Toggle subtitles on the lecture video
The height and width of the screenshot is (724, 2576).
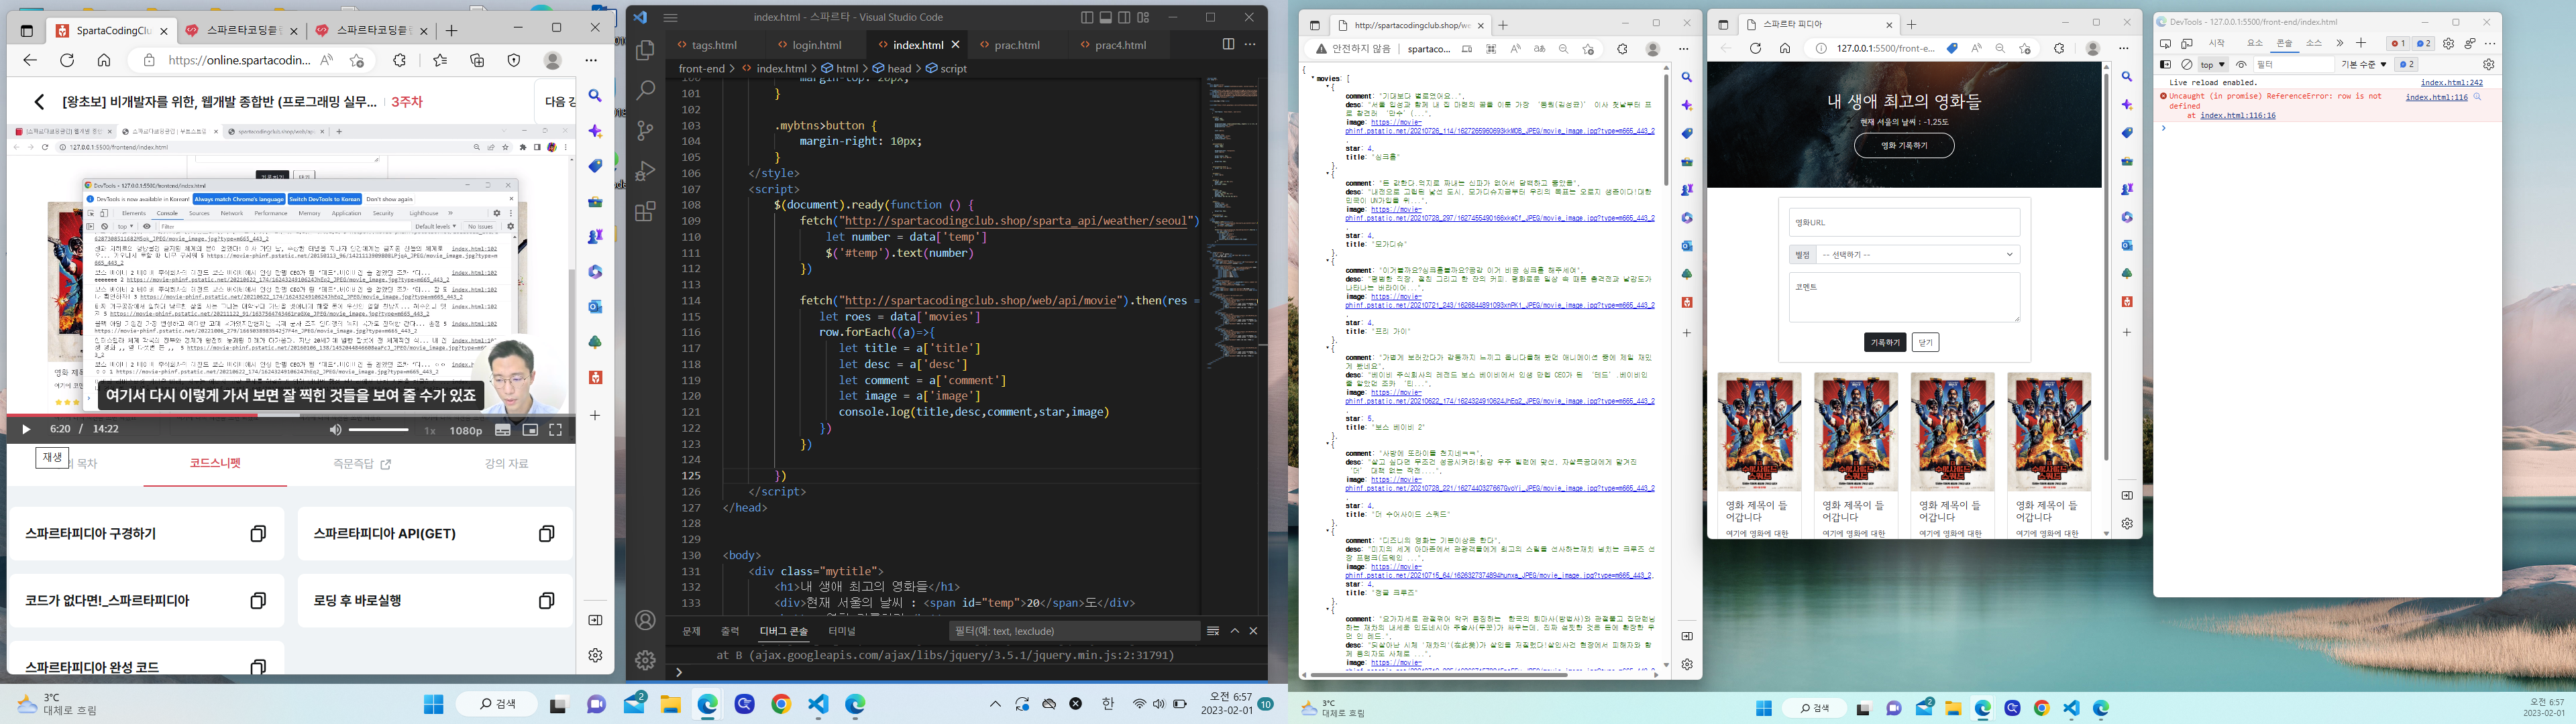coord(503,430)
